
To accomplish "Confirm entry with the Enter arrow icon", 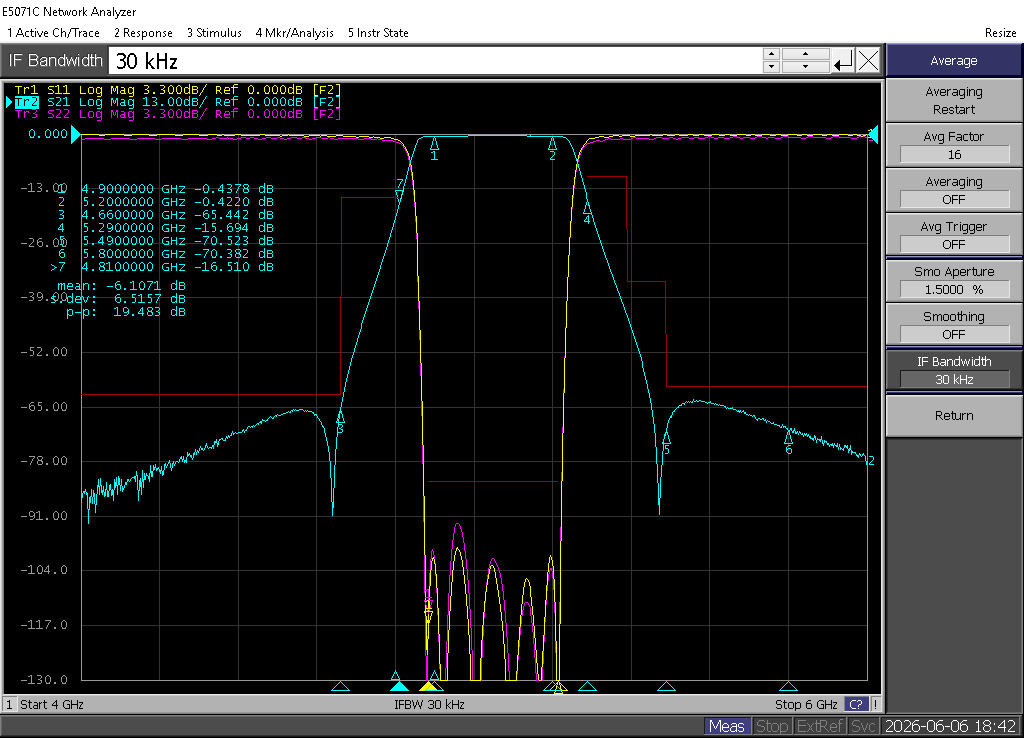I will point(843,61).
